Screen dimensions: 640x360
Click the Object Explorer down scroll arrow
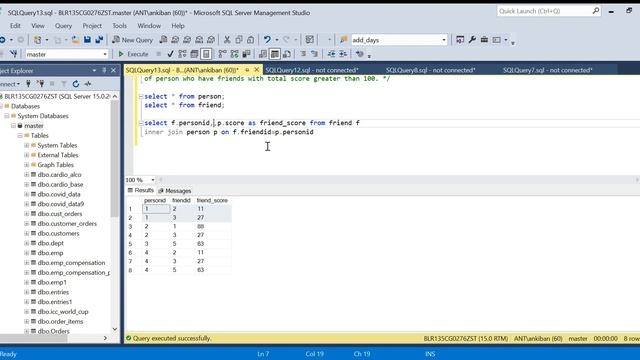(x=115, y=329)
